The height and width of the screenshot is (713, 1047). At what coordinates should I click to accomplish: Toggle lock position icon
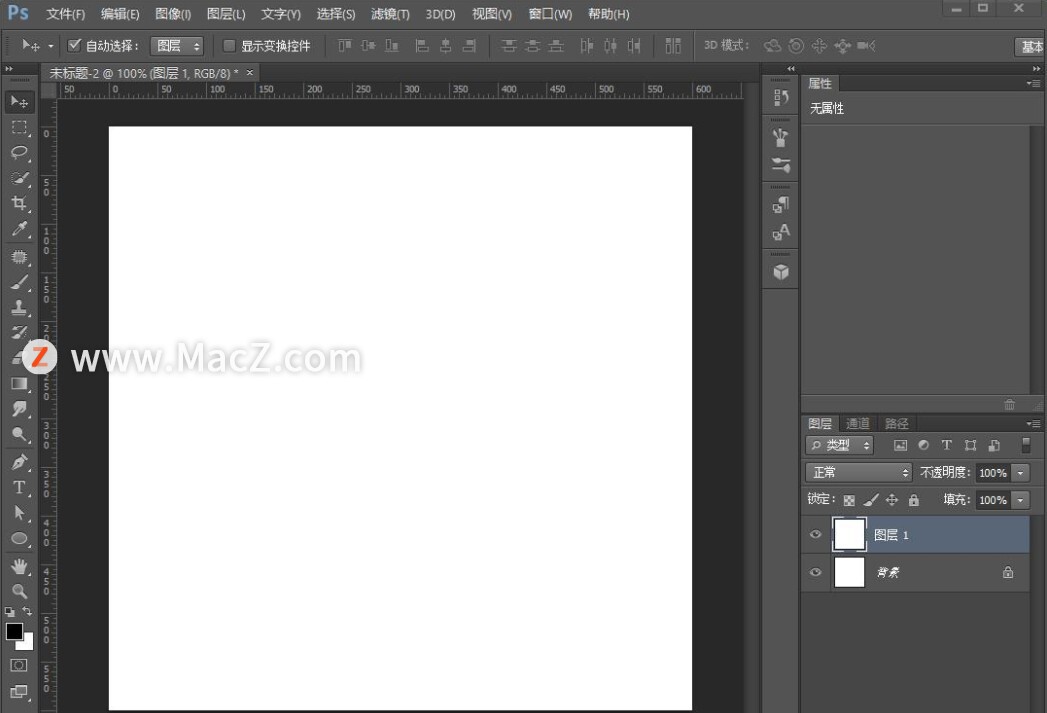pos(892,499)
